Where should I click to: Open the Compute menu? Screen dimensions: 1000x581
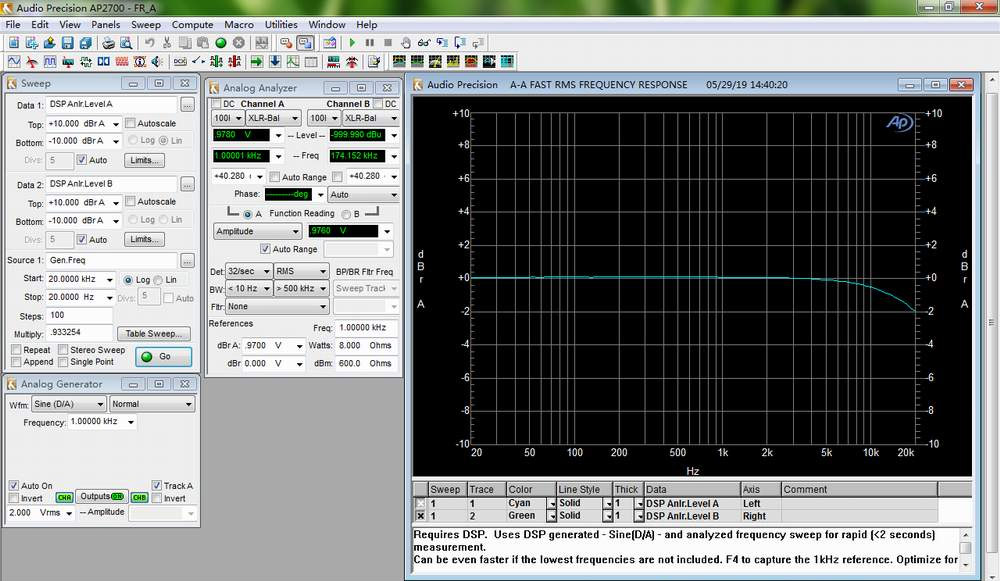(193, 24)
